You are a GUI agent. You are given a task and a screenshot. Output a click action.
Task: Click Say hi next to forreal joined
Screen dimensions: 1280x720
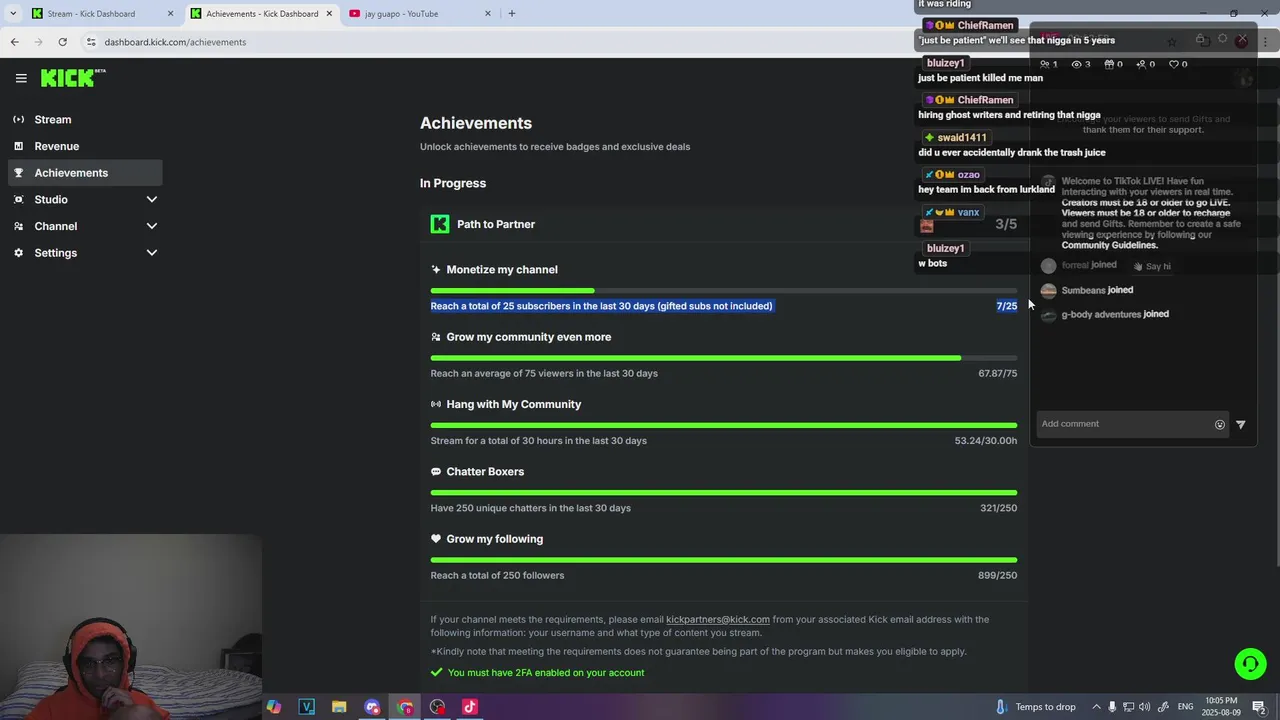pyautogui.click(x=1152, y=266)
